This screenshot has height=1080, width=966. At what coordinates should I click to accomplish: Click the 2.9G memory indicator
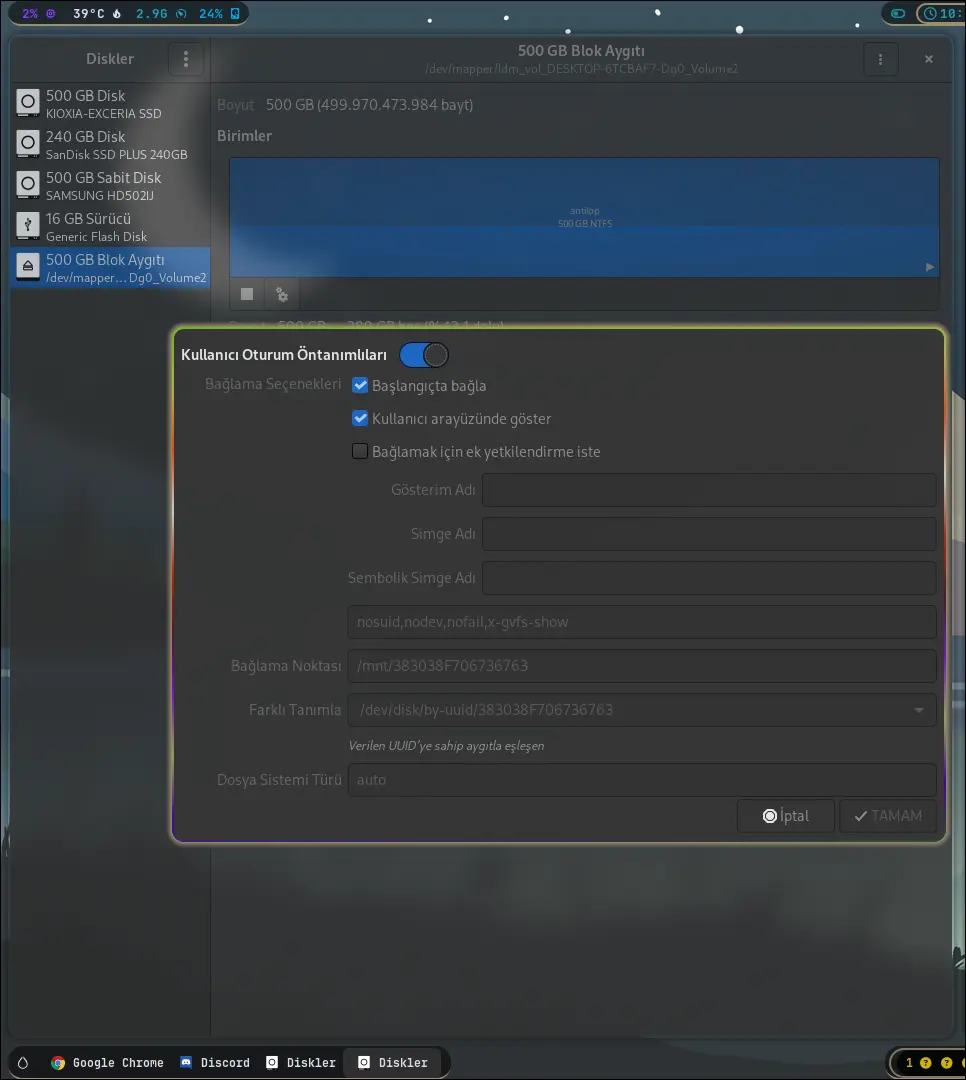point(161,13)
